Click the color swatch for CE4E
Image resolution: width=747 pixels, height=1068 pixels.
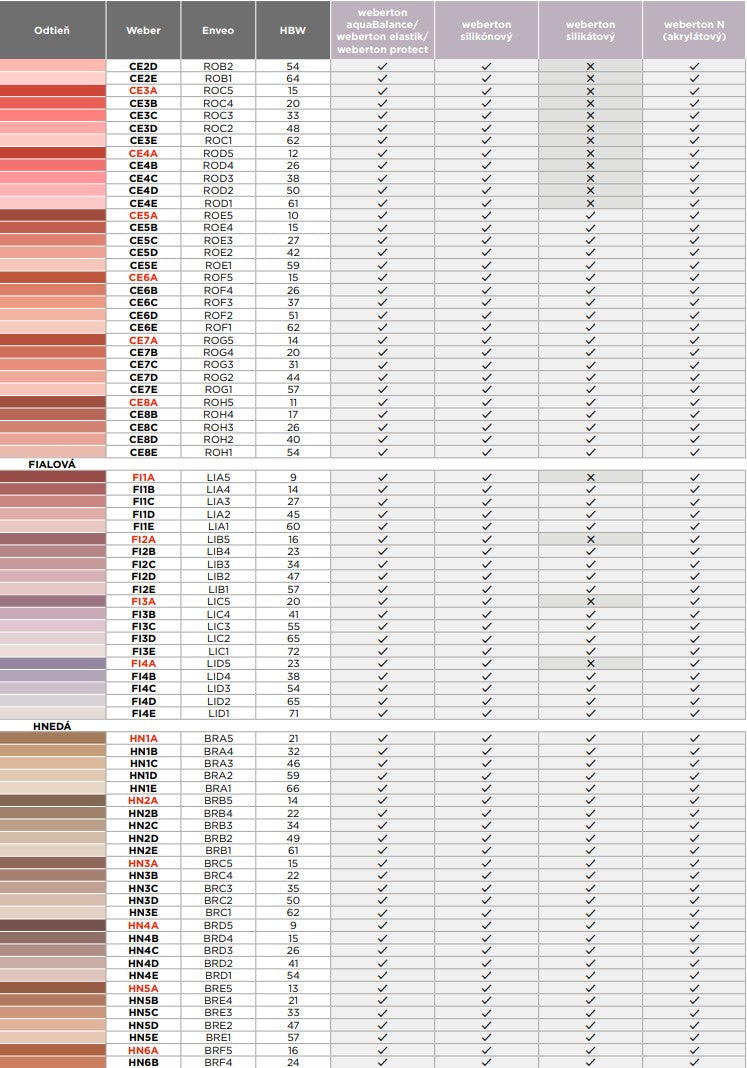(53, 203)
